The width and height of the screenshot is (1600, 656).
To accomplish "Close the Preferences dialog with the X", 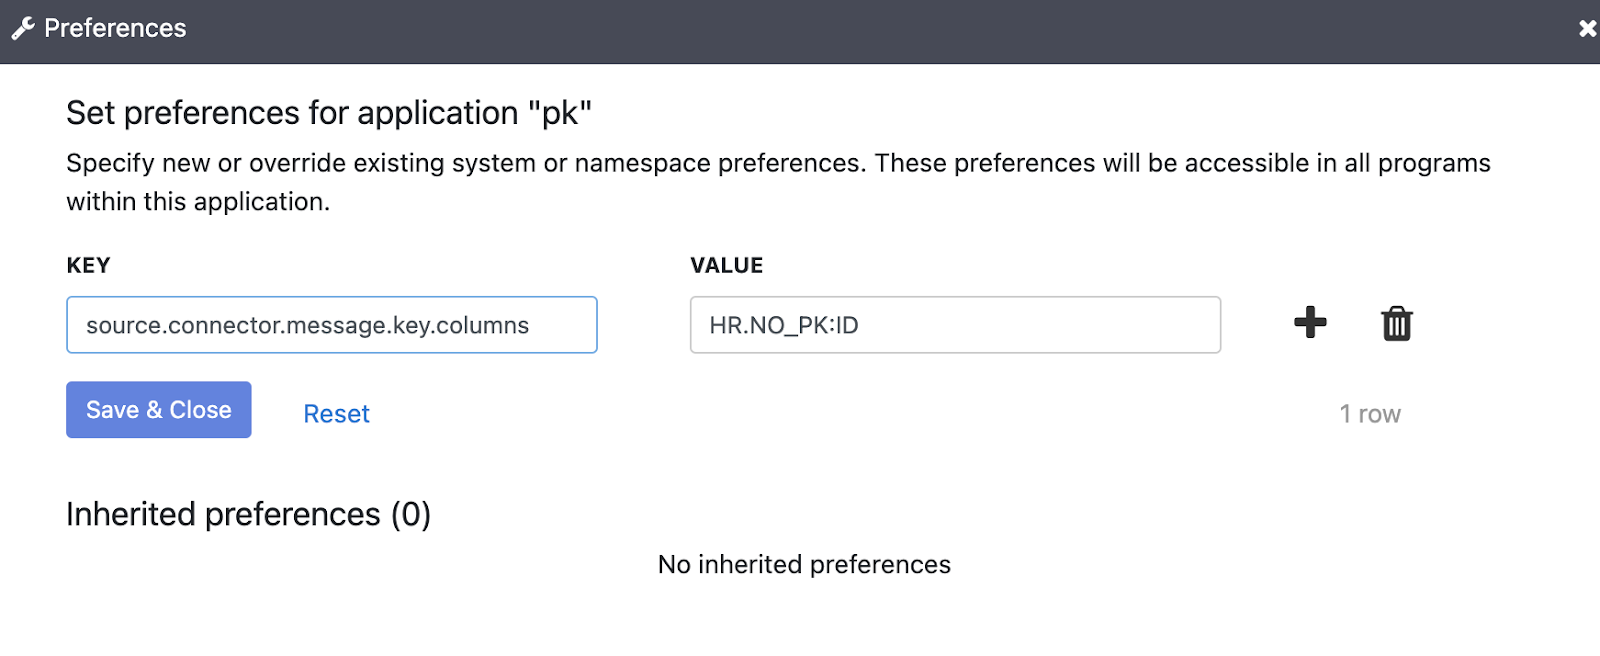I will click(1587, 28).
